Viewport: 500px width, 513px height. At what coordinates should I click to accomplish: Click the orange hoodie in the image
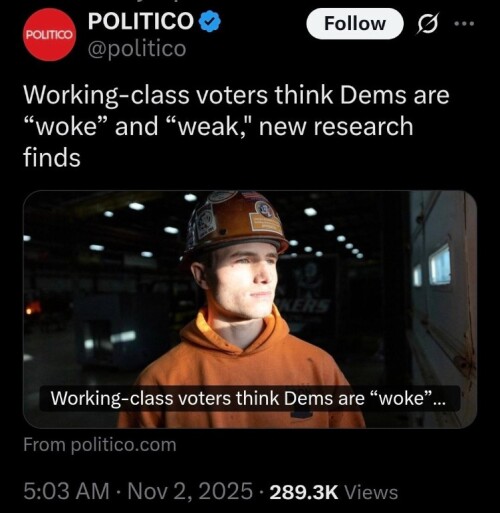pos(241,370)
